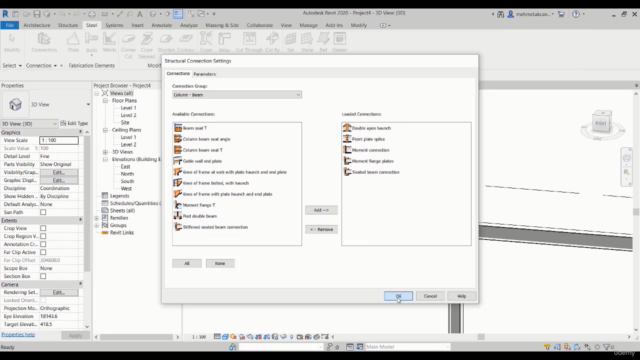Click the Cut By tool icon

(272, 42)
